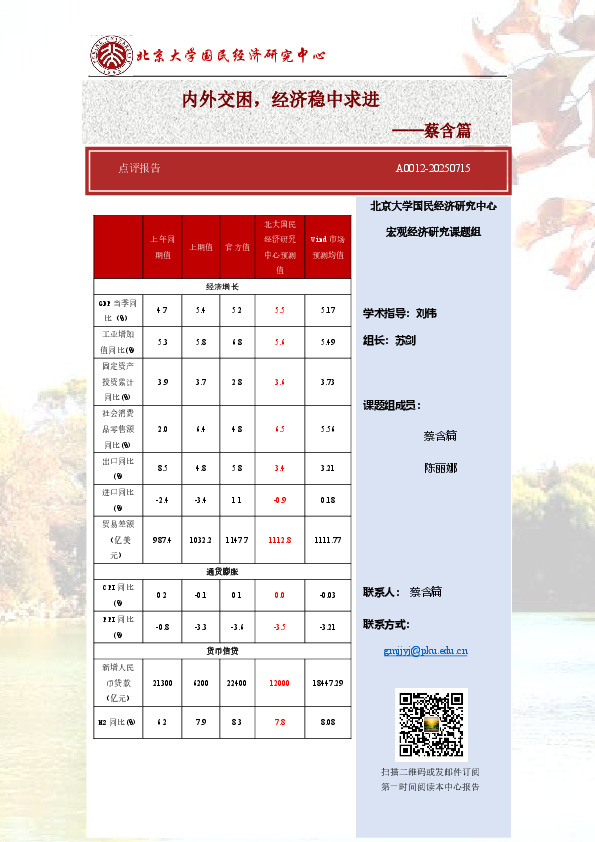Viewport: 595px width, 842px height.
Task: Click the M2 Wind value 8.08
Action: pos(328,722)
